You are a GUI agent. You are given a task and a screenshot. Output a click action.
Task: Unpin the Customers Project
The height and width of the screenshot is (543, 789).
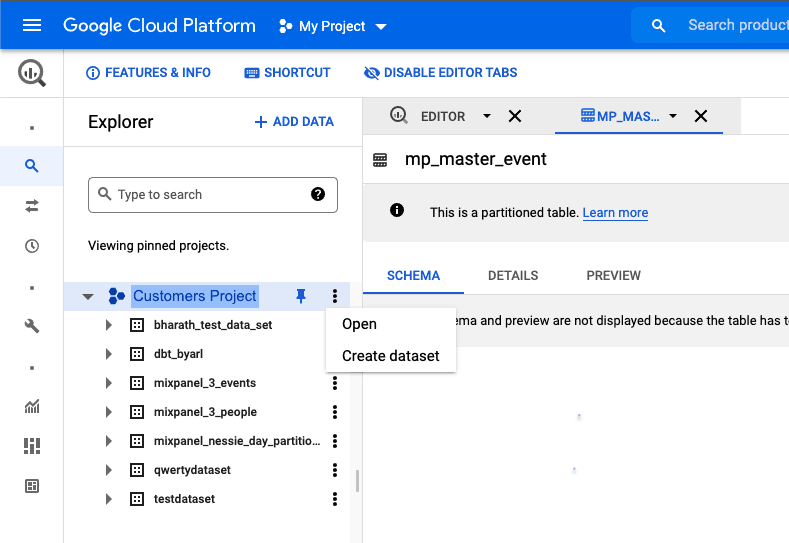tap(301, 296)
